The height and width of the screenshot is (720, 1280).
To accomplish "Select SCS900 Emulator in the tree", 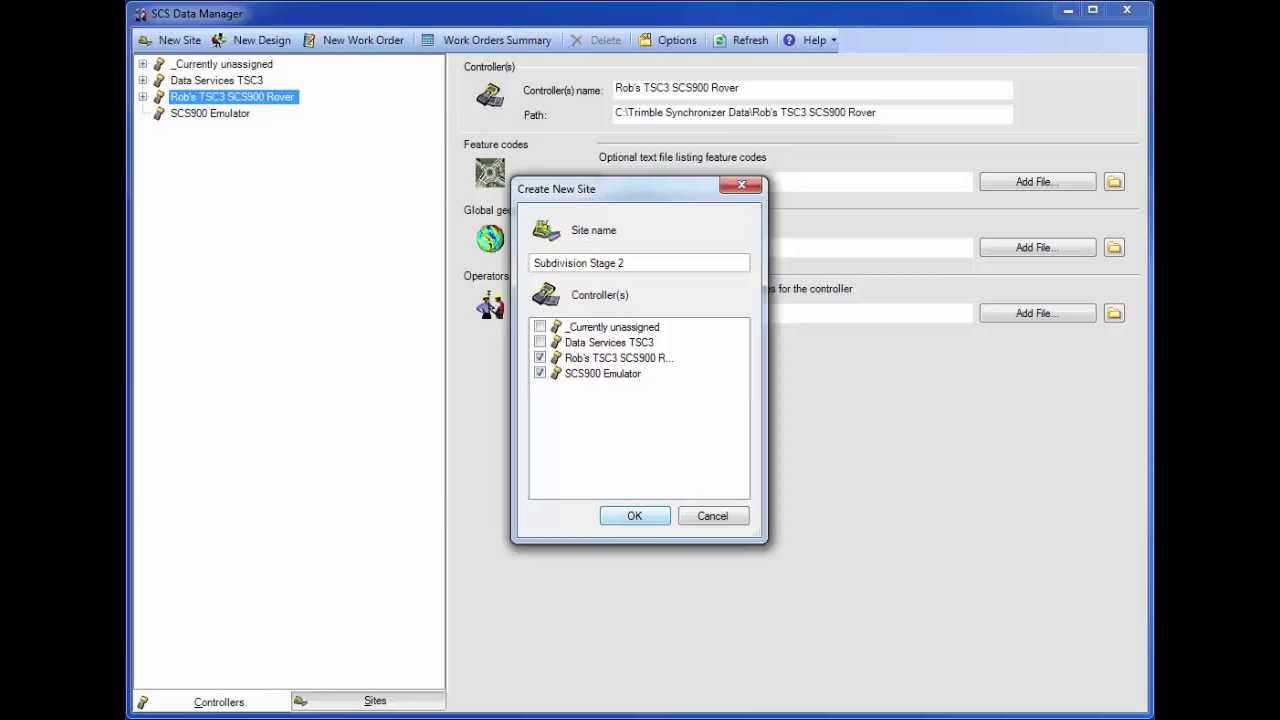I will point(210,113).
